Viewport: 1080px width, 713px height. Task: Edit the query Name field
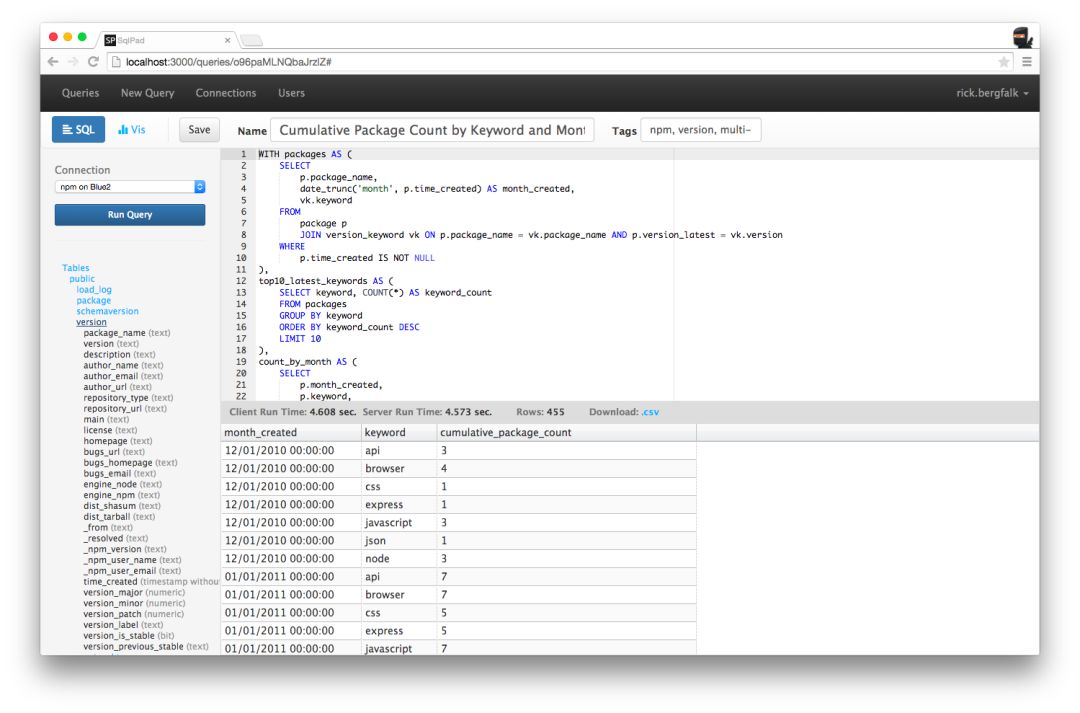tap(432, 130)
